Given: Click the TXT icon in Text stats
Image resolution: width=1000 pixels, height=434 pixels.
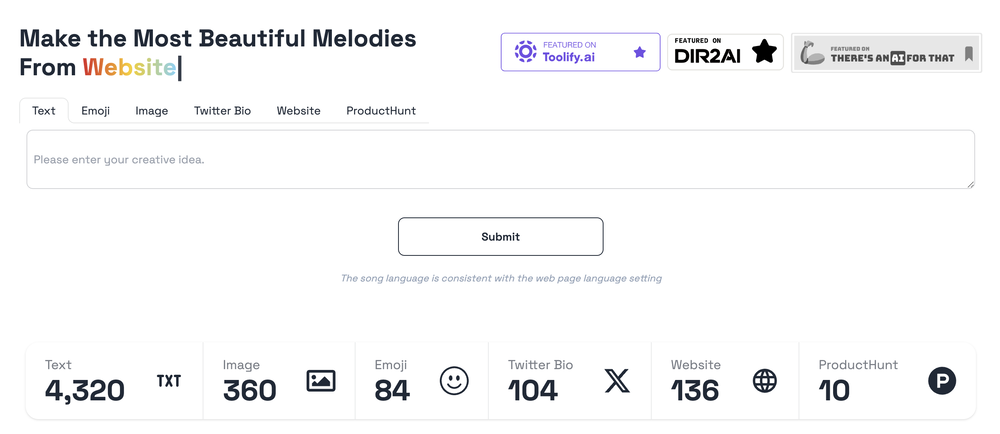Looking at the screenshot, I should [x=169, y=381].
